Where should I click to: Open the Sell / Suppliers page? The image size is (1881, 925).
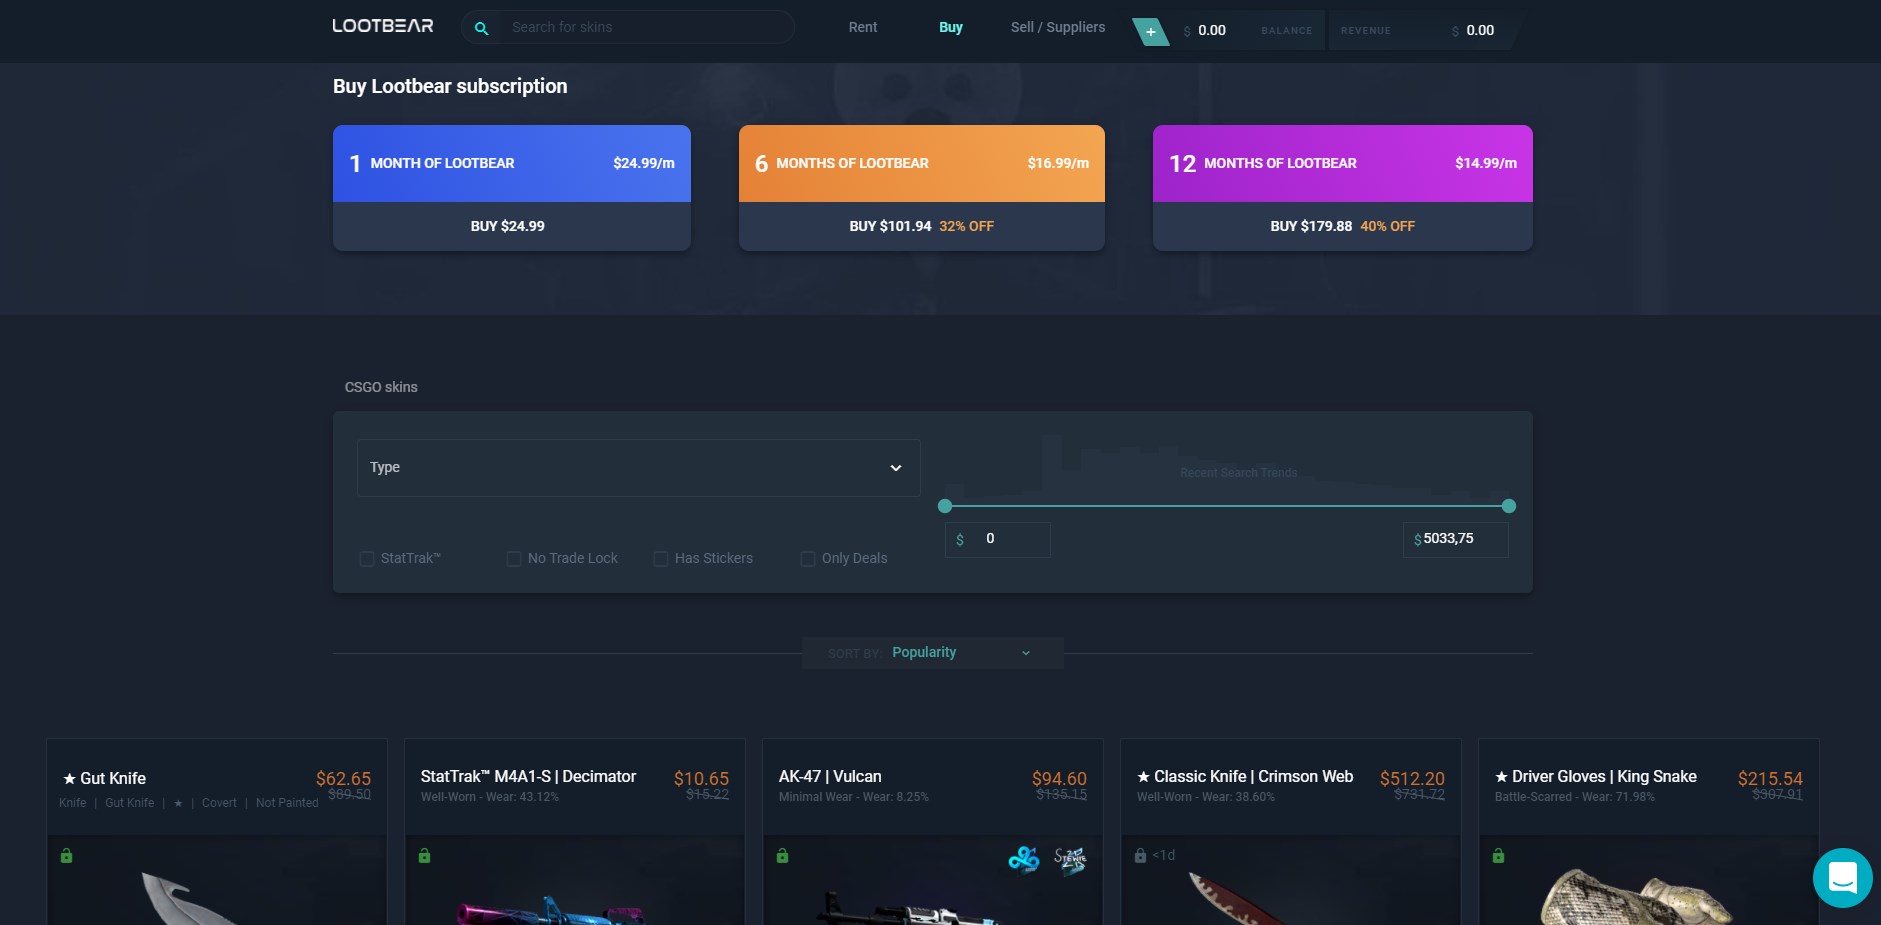tap(1057, 28)
